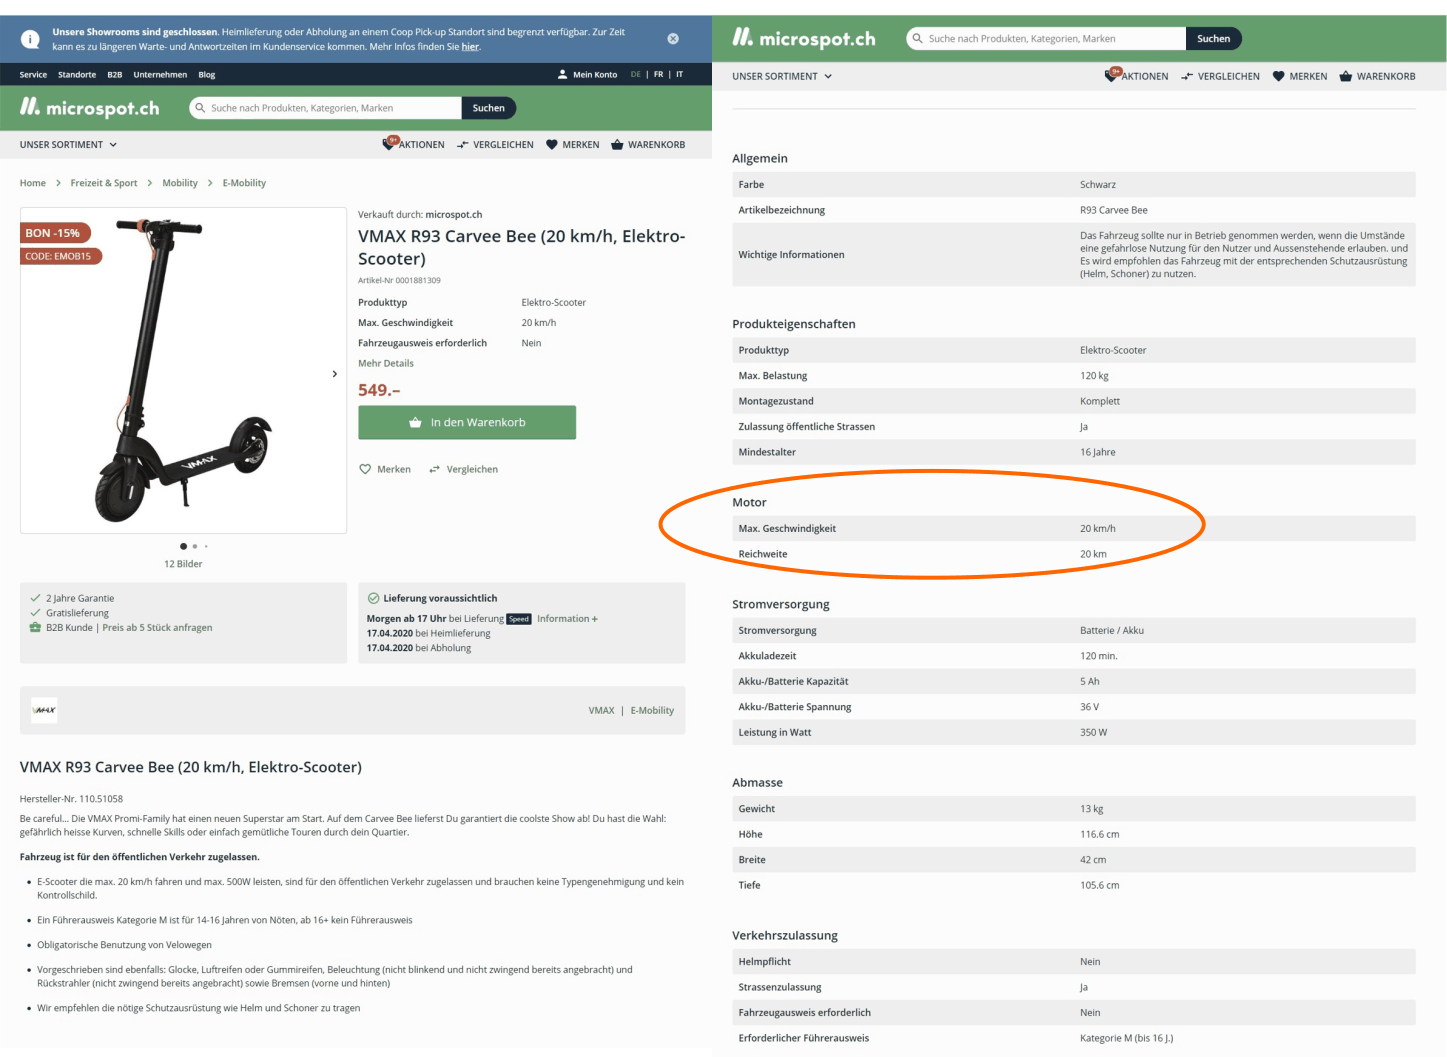Open the Blog menu item
This screenshot has width=1447, height=1057.
[207, 75]
